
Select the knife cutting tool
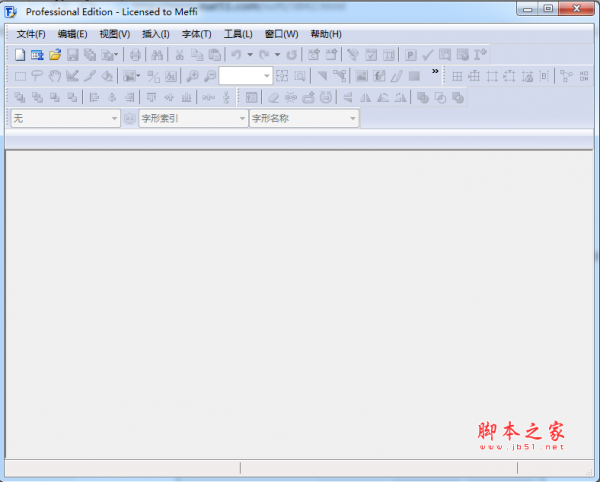pyautogui.click(x=90, y=76)
